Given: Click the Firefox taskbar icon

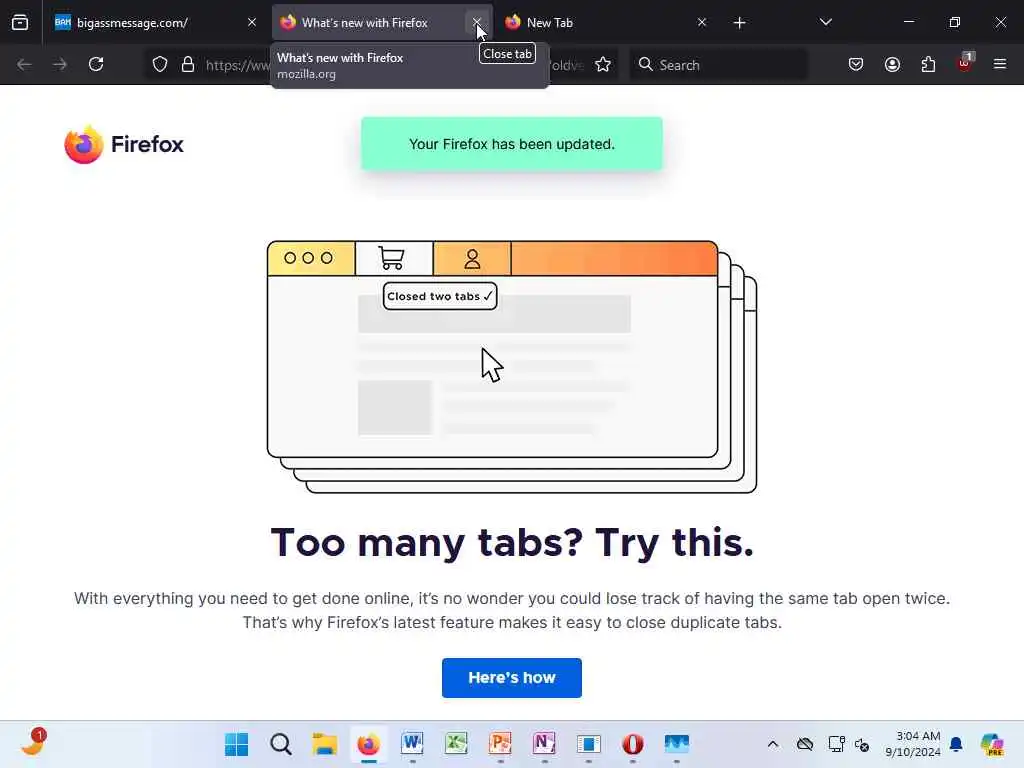Looking at the screenshot, I should [x=369, y=744].
